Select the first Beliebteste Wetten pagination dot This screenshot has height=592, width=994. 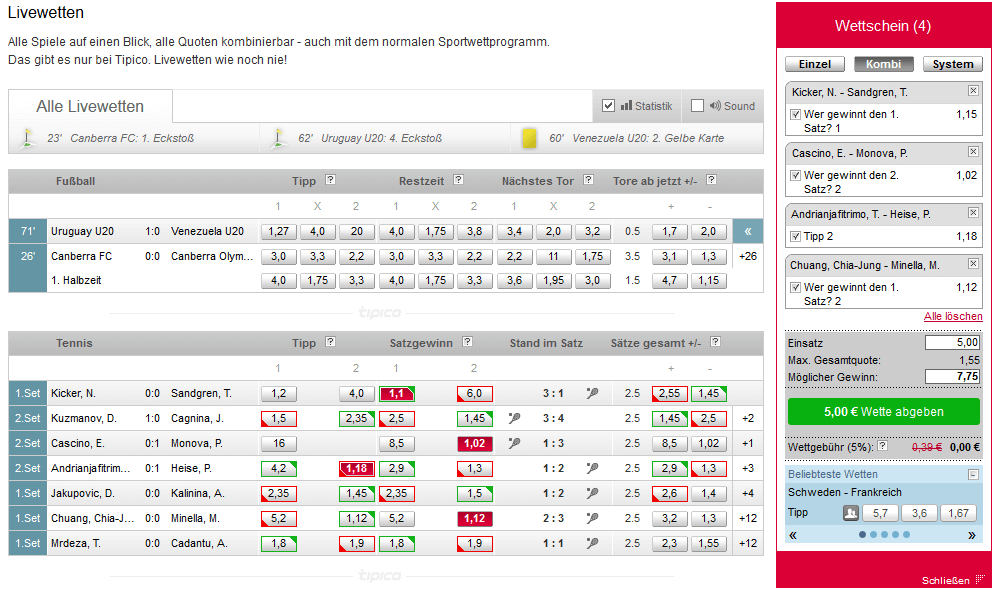point(862,534)
